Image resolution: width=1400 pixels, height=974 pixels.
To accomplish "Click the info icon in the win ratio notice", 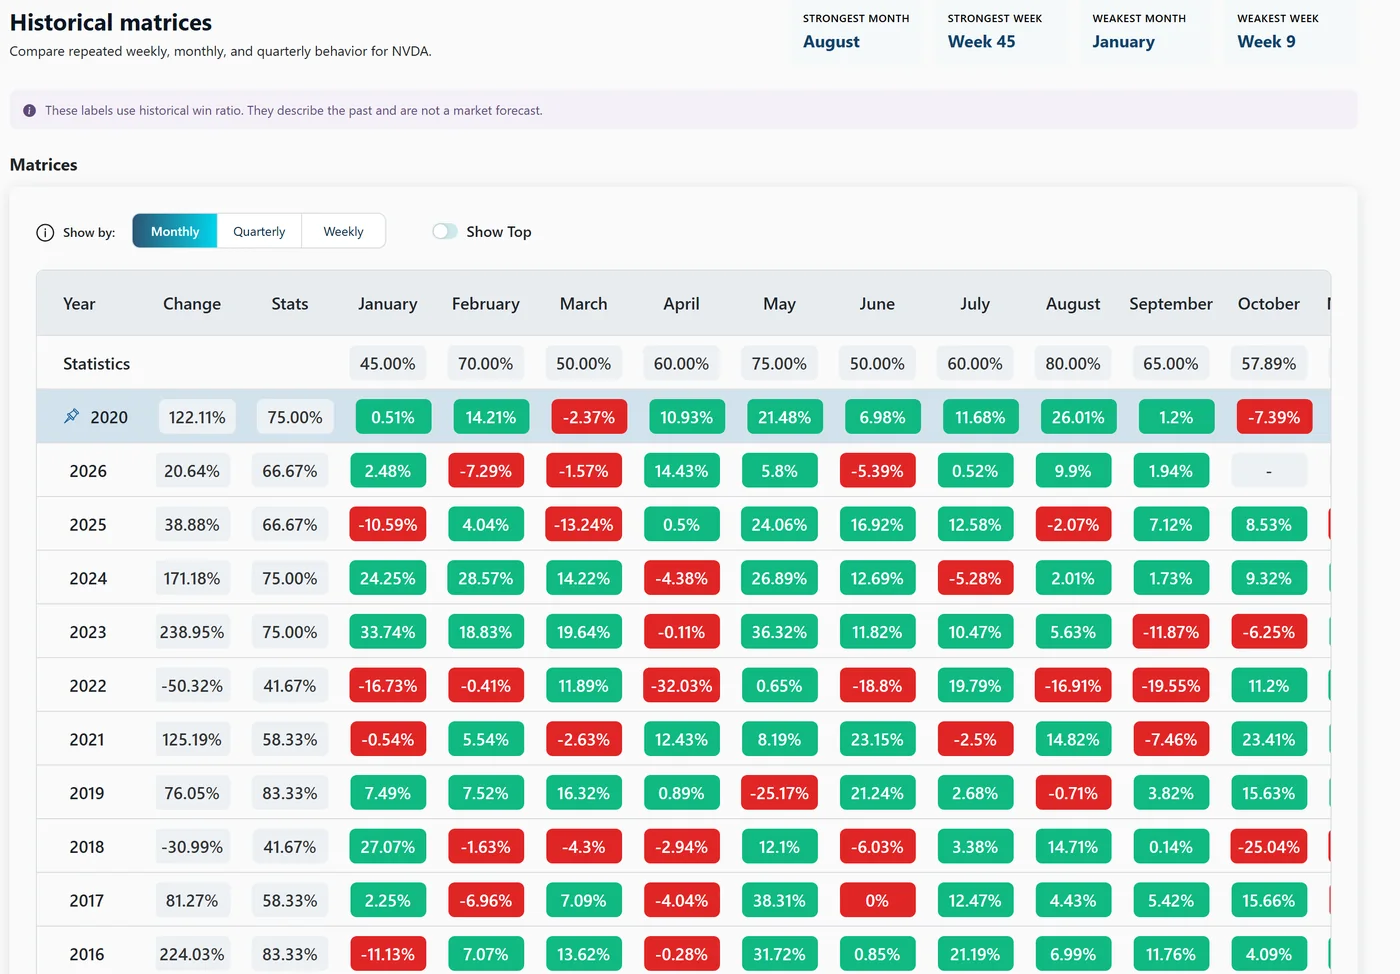I will coord(29,111).
